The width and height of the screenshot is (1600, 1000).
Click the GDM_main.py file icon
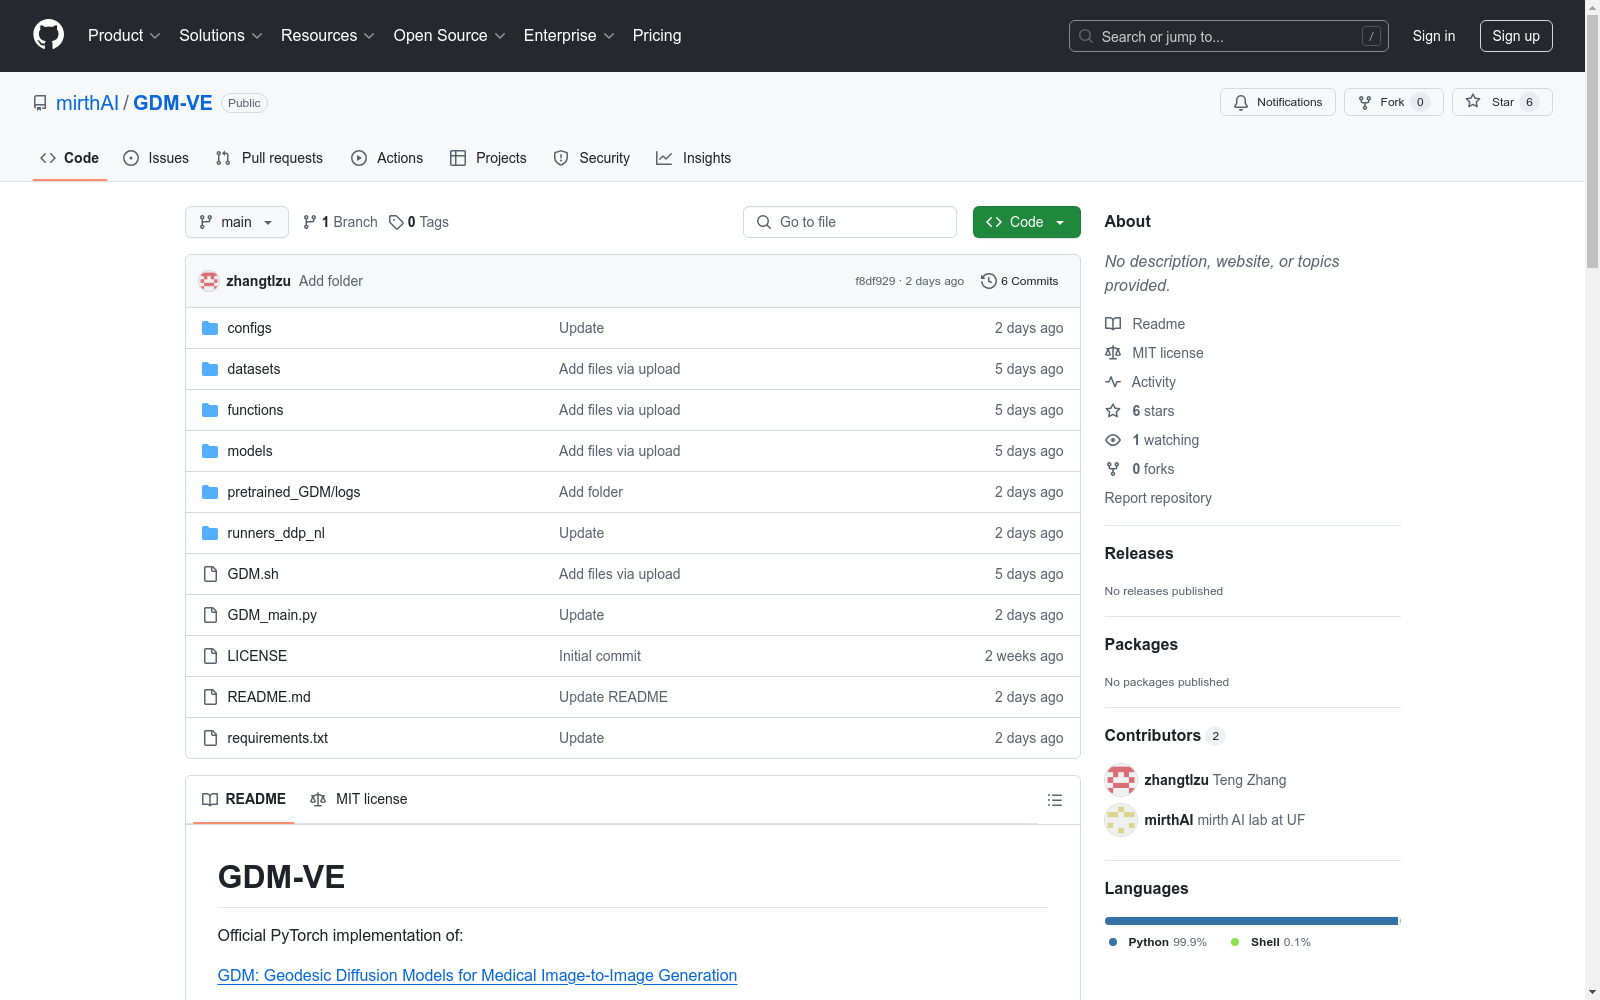coord(210,615)
